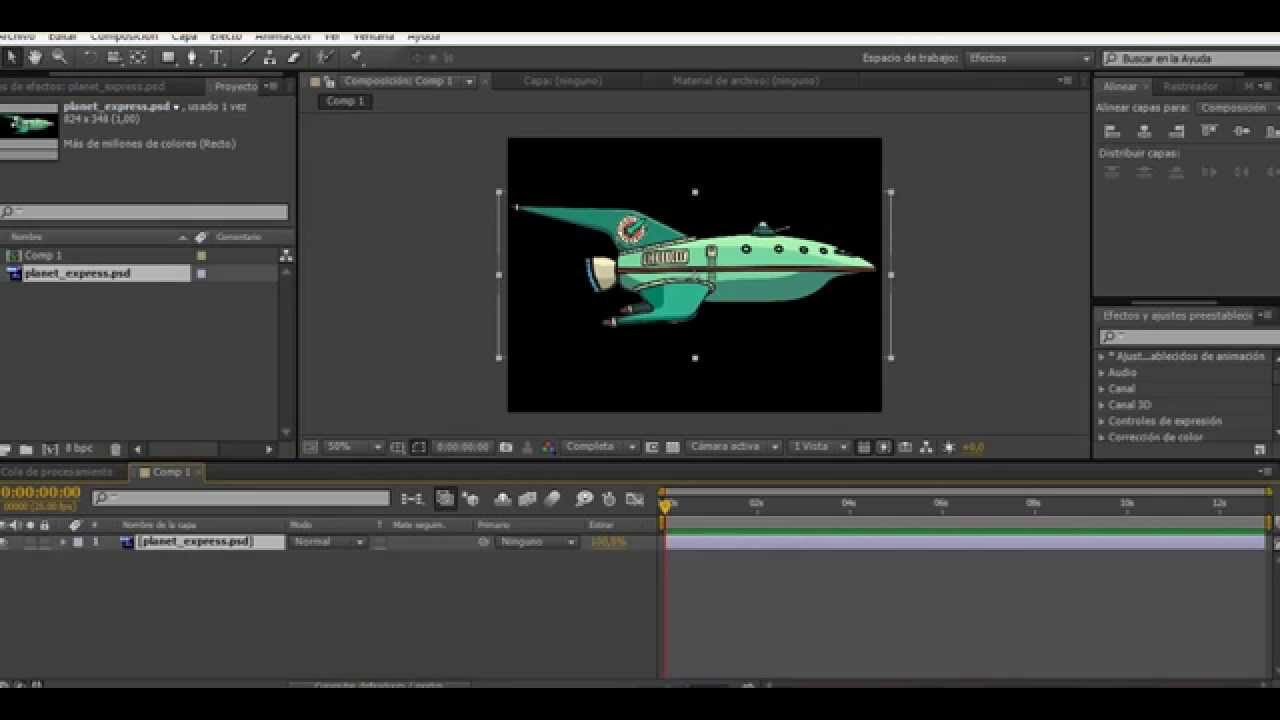Click Align Vertical Center icon
Image resolution: width=1280 pixels, height=720 pixels.
1241,131
